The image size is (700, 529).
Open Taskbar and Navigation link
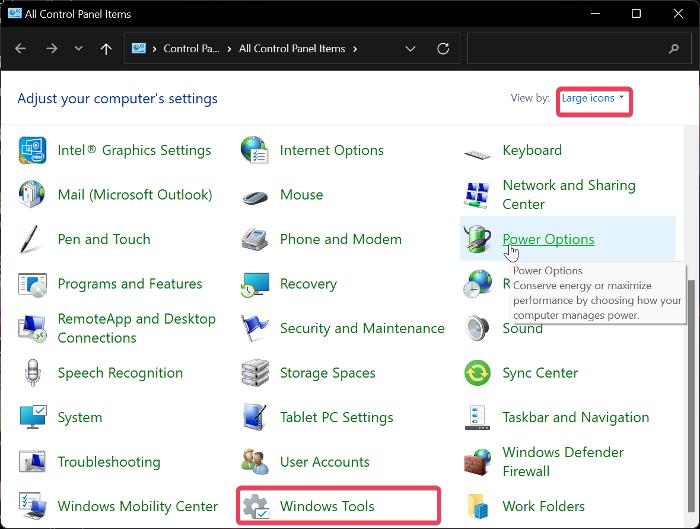[575, 417]
